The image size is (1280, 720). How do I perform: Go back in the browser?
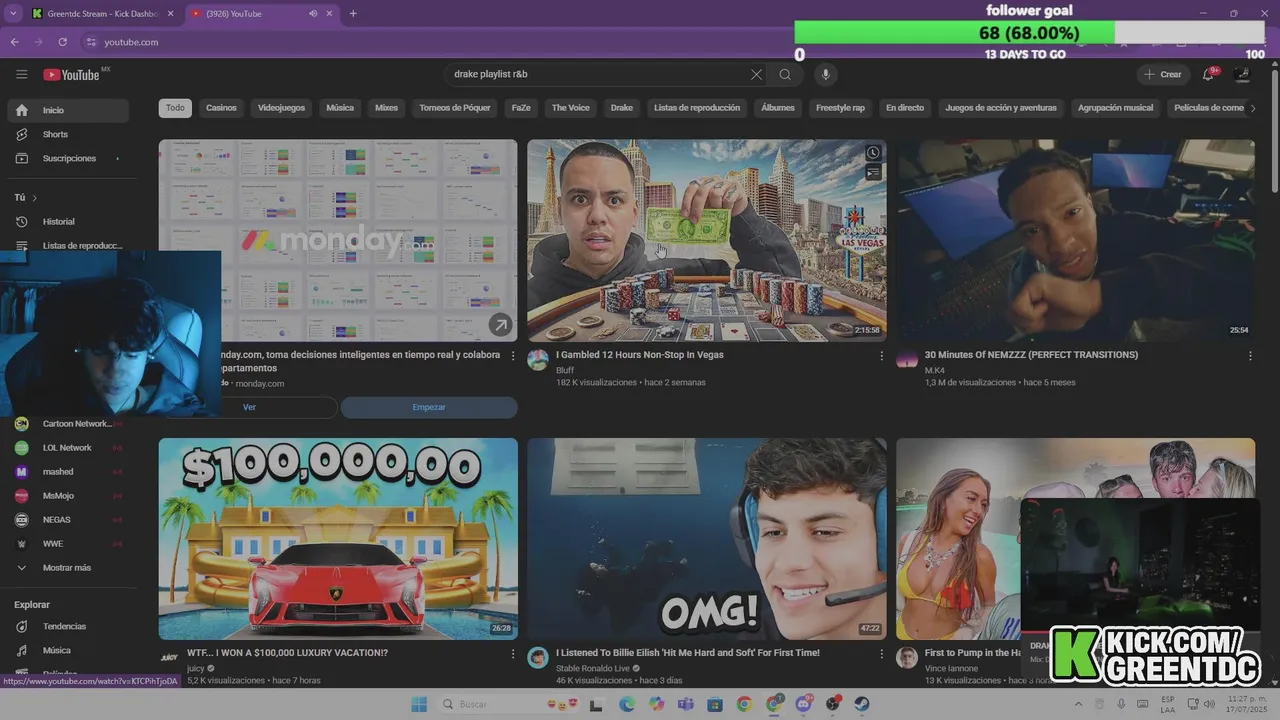pyautogui.click(x=14, y=42)
